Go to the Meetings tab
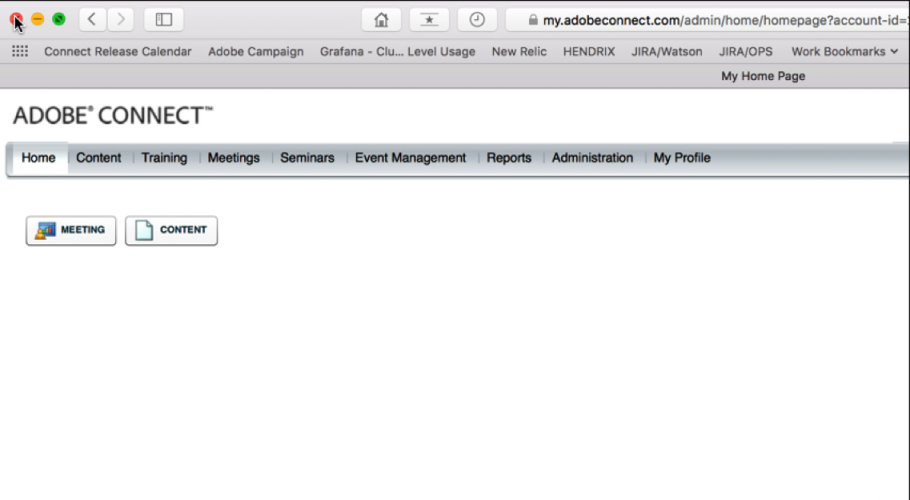 coord(234,158)
